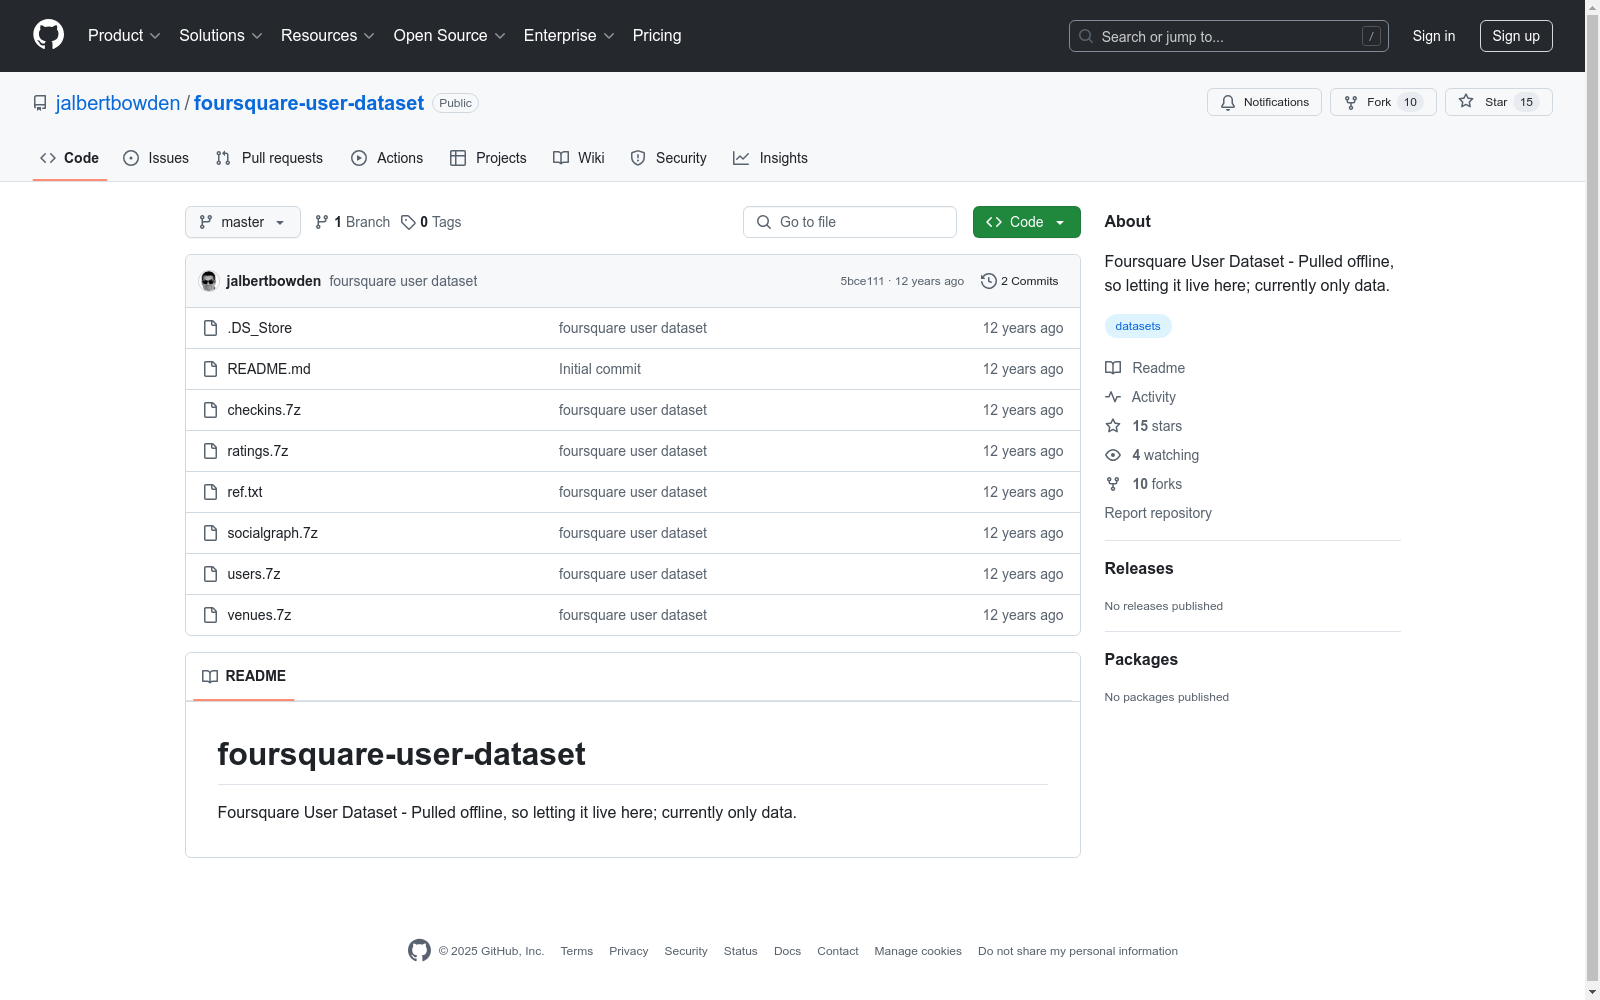Click the page vertical scrollbar

tap(1592, 500)
